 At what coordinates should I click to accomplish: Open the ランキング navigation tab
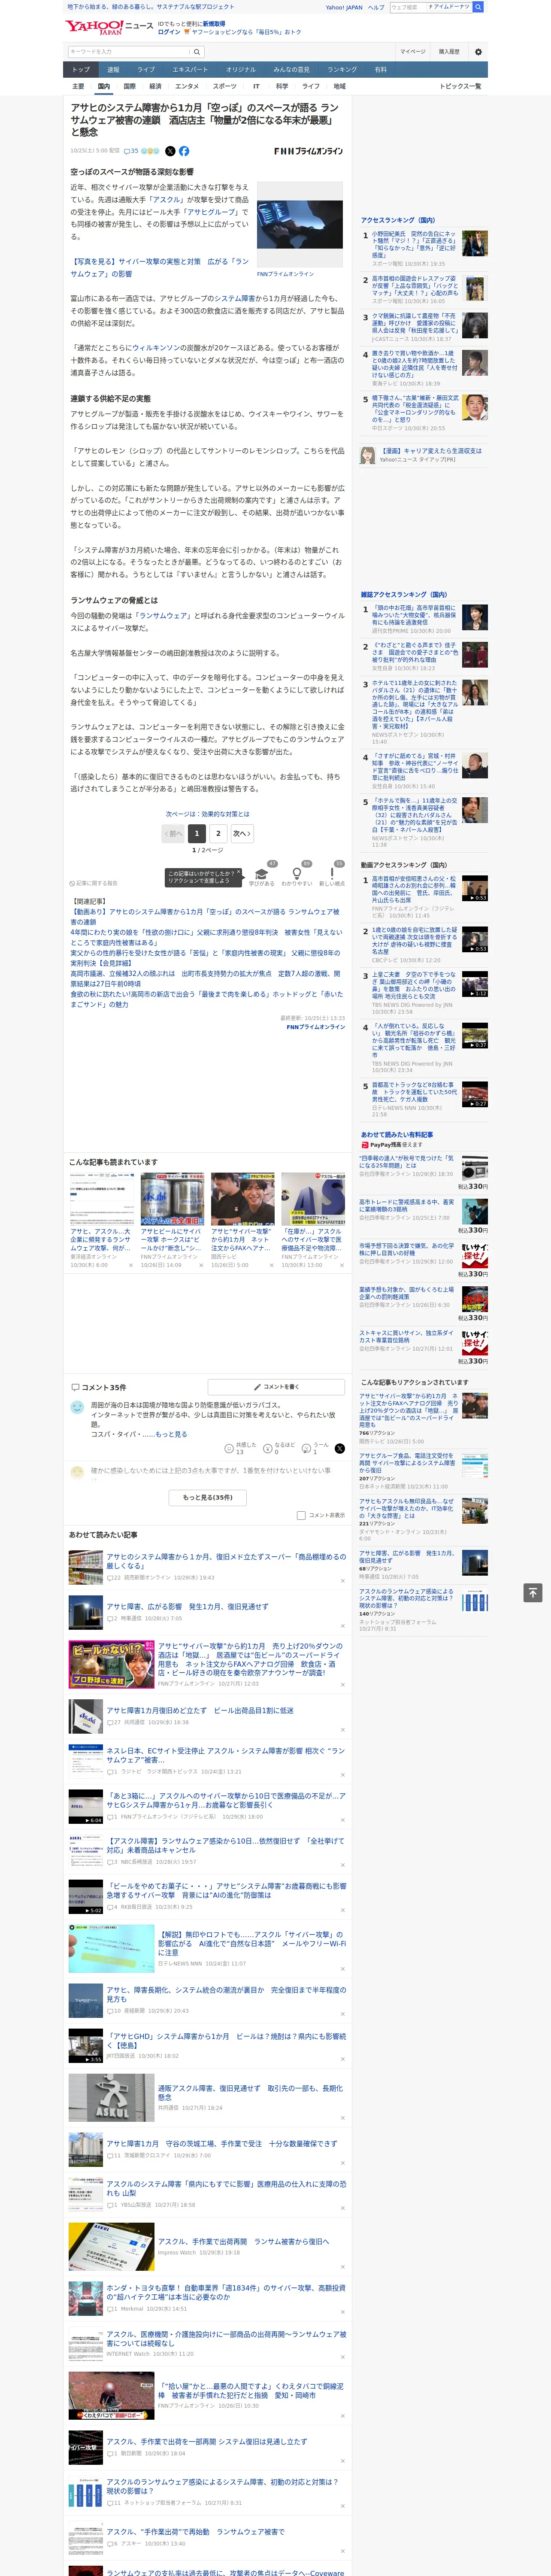342,70
